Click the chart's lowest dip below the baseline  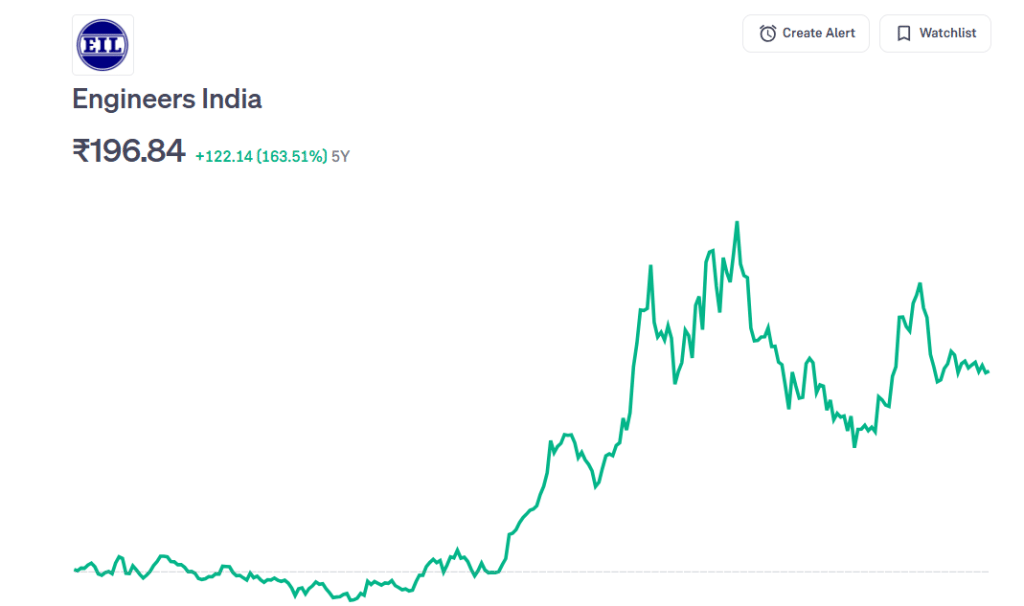point(351,600)
